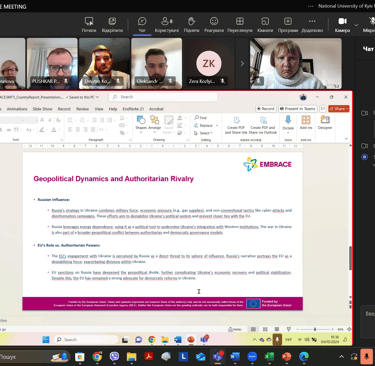The height and width of the screenshot is (366, 375).
Task: Click the PowerPoint search box
Action: click(163, 97)
